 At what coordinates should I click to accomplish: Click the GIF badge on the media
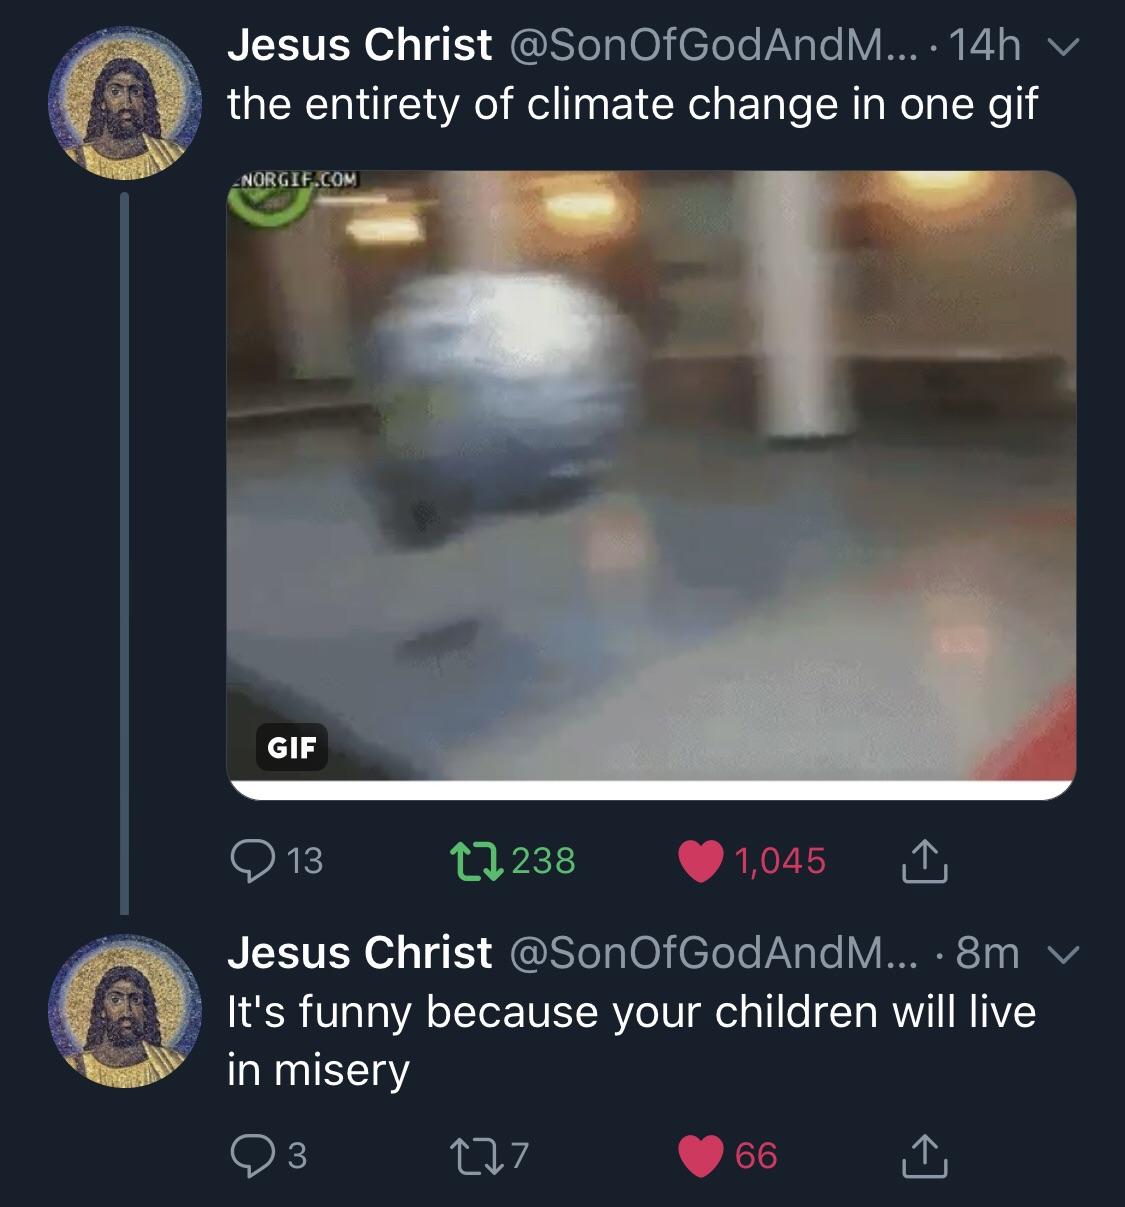(x=291, y=746)
